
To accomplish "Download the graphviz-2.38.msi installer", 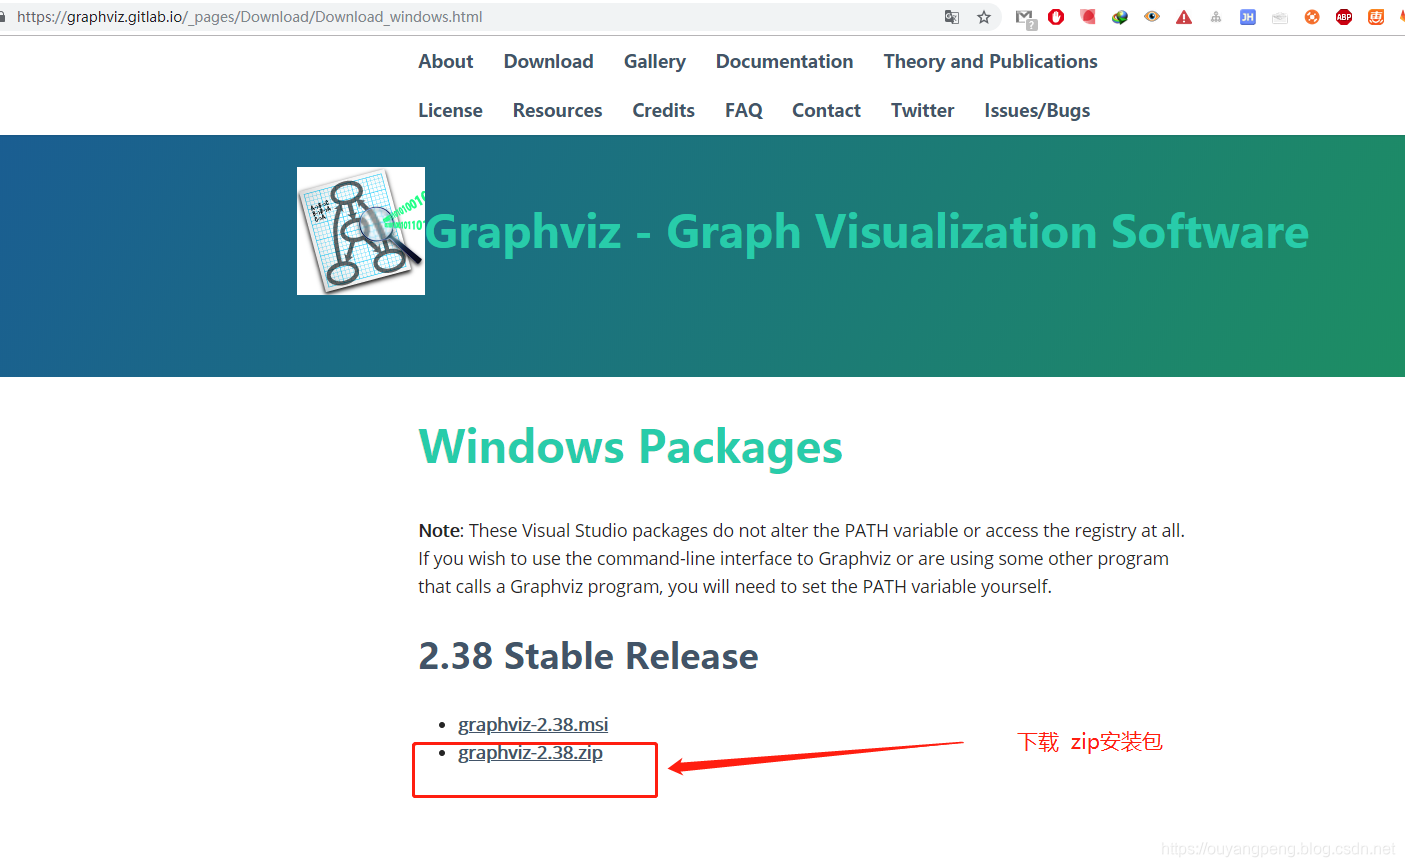I will [x=533, y=725].
